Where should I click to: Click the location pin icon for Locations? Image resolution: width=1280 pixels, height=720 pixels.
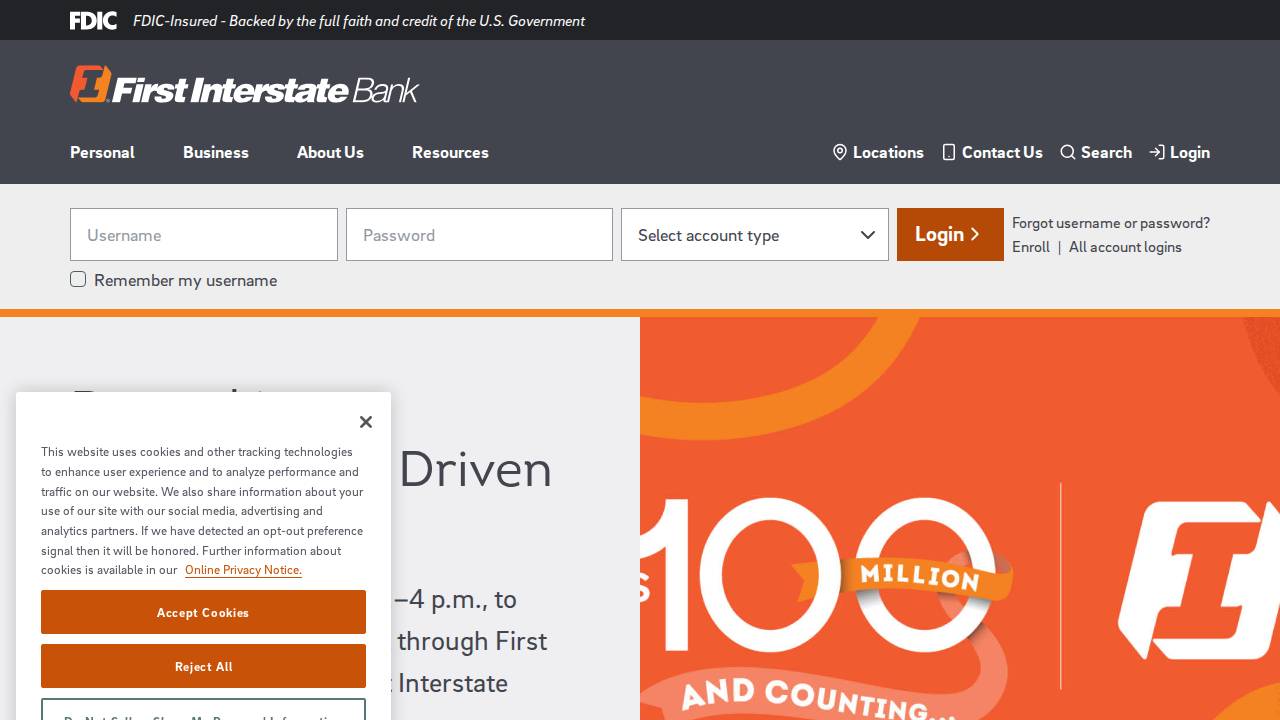coord(840,152)
